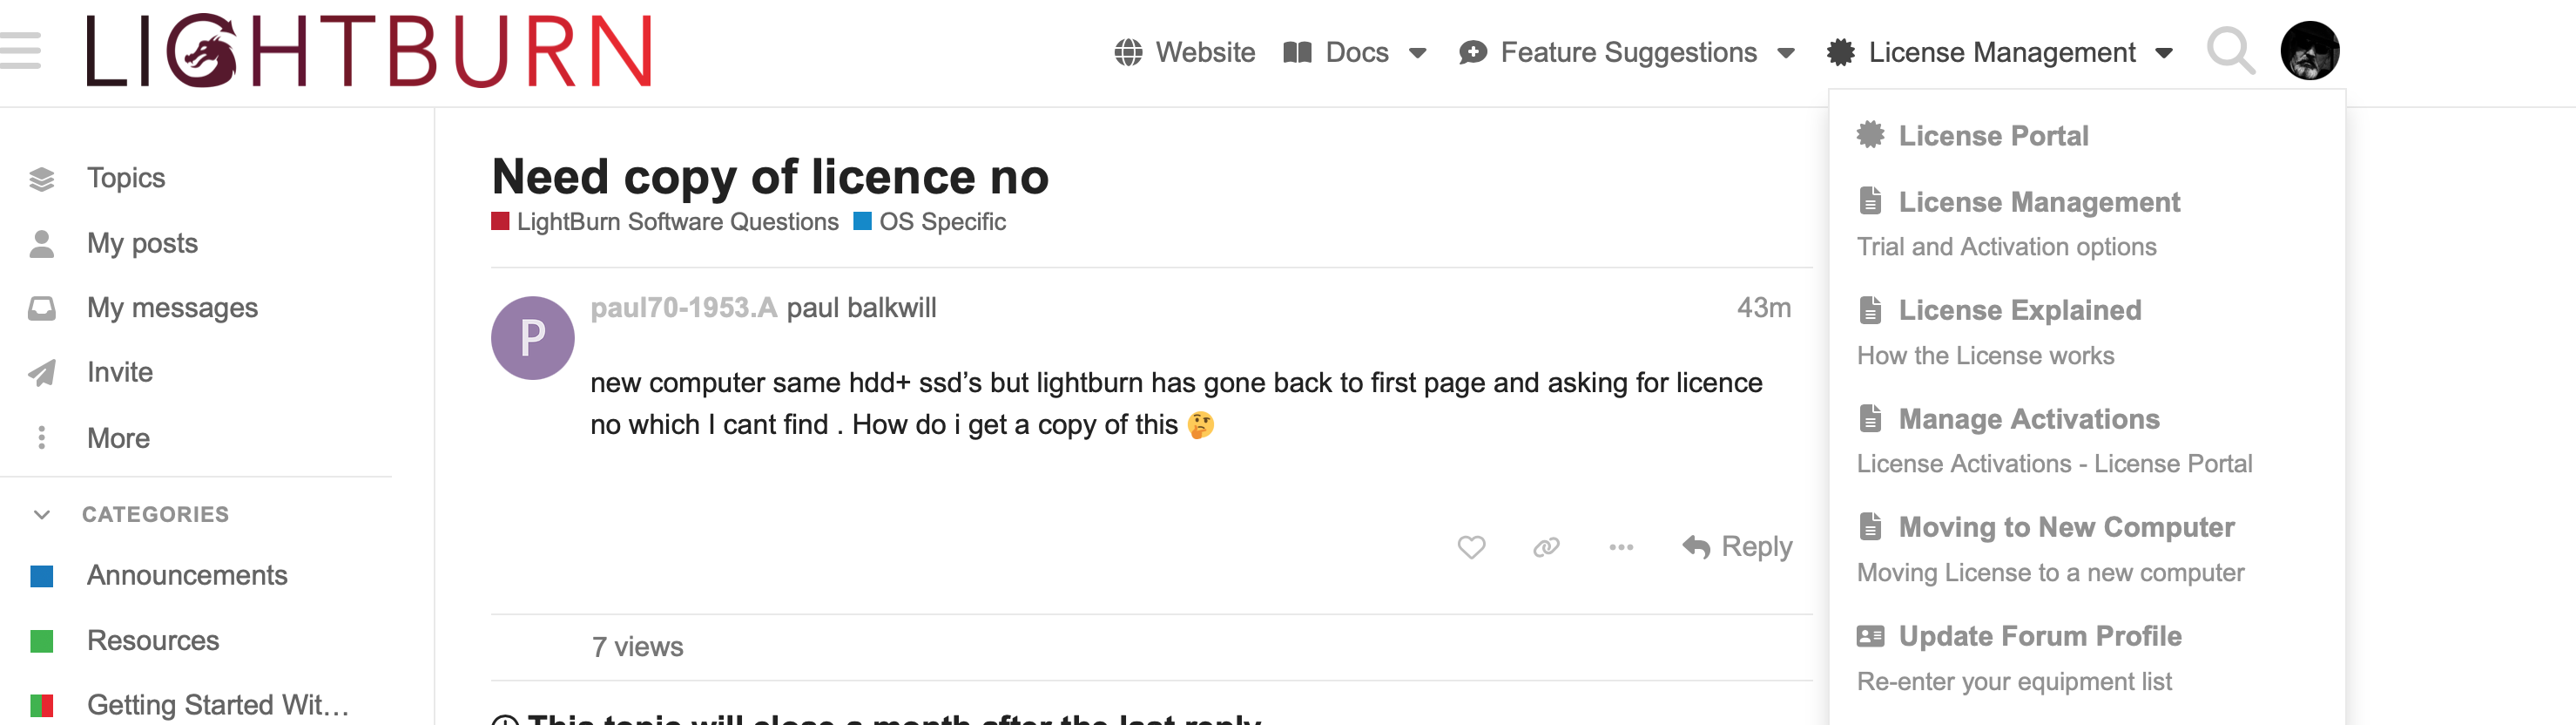This screenshot has height=725, width=2576.
Task: Open the LightBurn Software Questions category
Action: click(677, 222)
